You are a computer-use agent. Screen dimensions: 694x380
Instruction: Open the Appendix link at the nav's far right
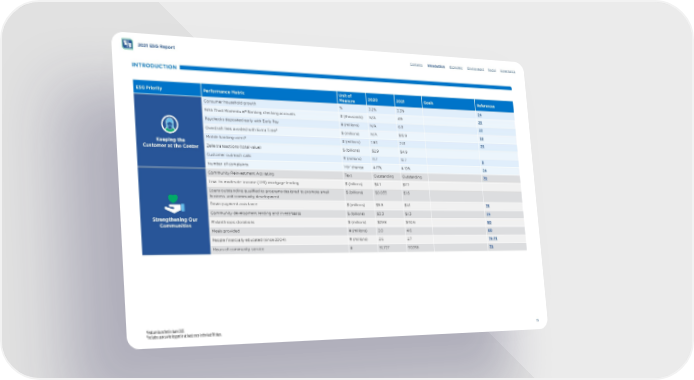[508, 71]
